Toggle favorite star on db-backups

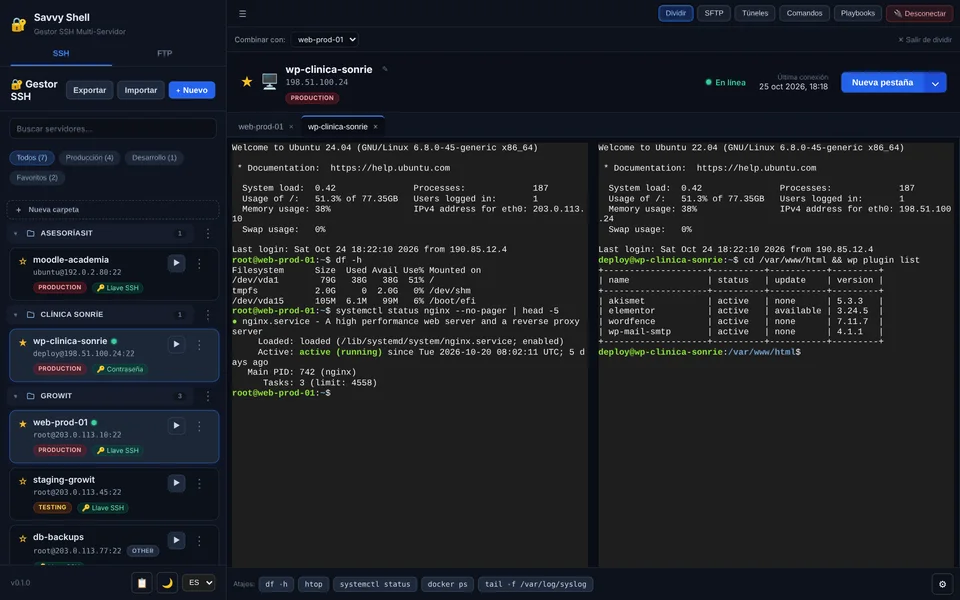tap(23, 539)
